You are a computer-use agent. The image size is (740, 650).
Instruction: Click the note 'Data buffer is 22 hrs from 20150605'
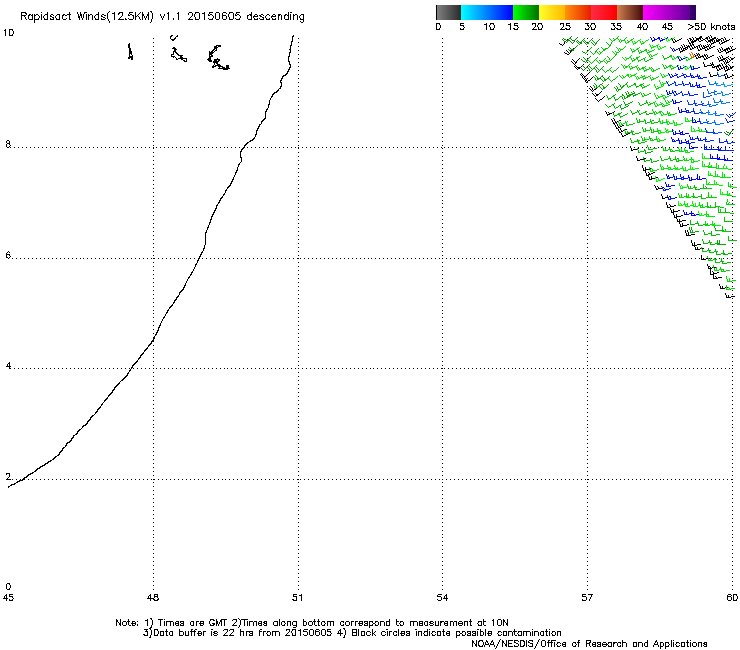[x=242, y=633]
